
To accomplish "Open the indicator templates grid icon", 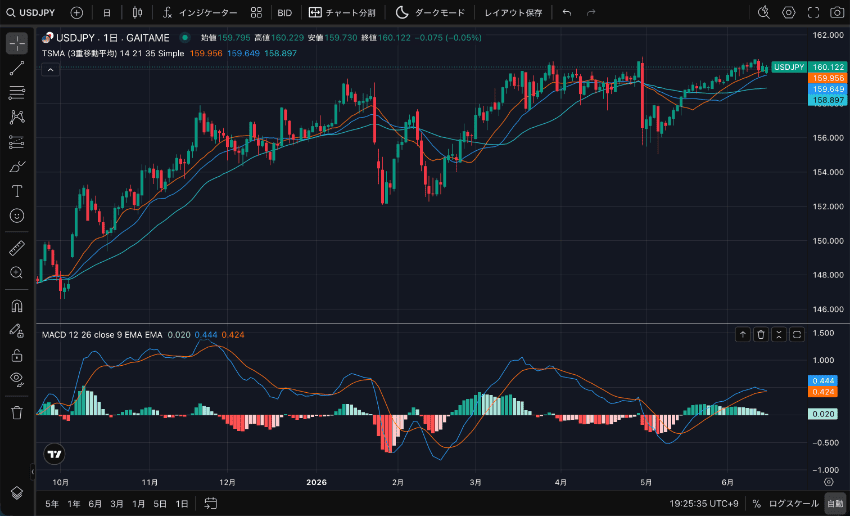I will 256,12.
